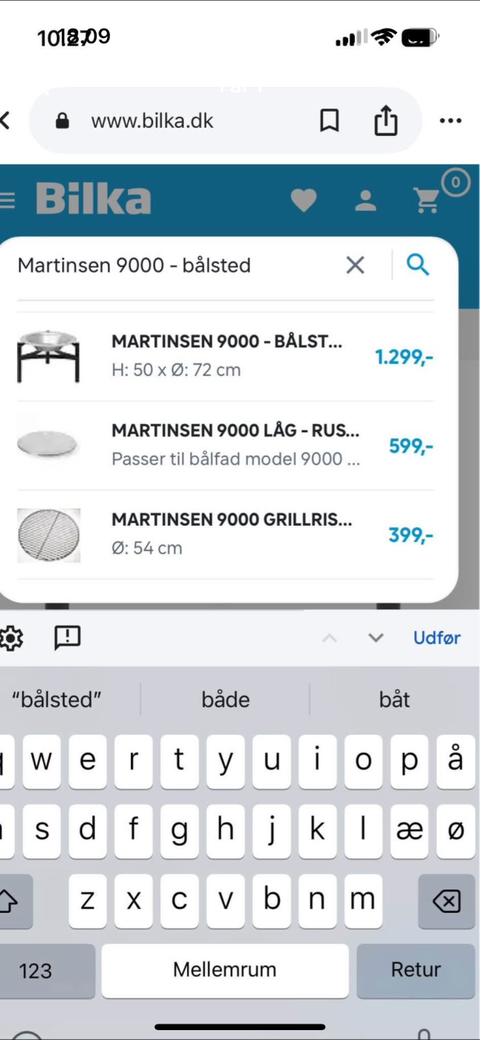Image resolution: width=480 pixels, height=1040 pixels.
Task: Jump to next field with down chevron
Action: tap(376, 638)
